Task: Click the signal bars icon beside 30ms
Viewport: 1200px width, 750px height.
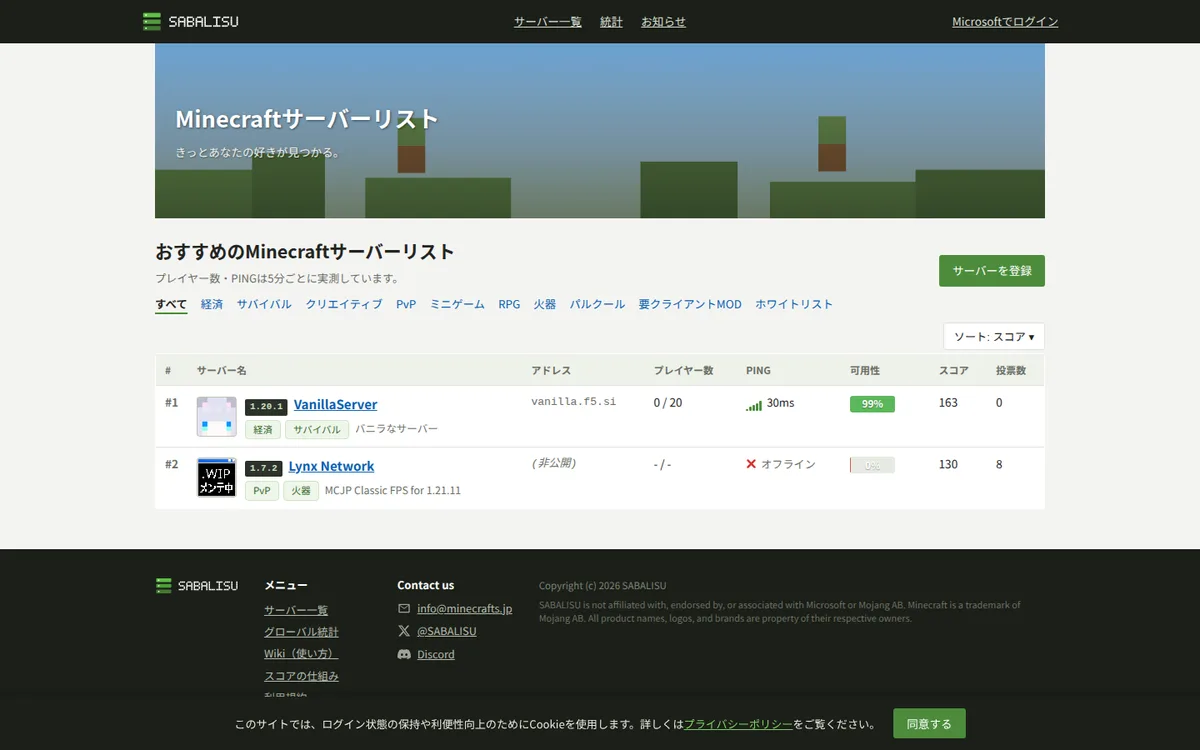Action: tap(754, 405)
